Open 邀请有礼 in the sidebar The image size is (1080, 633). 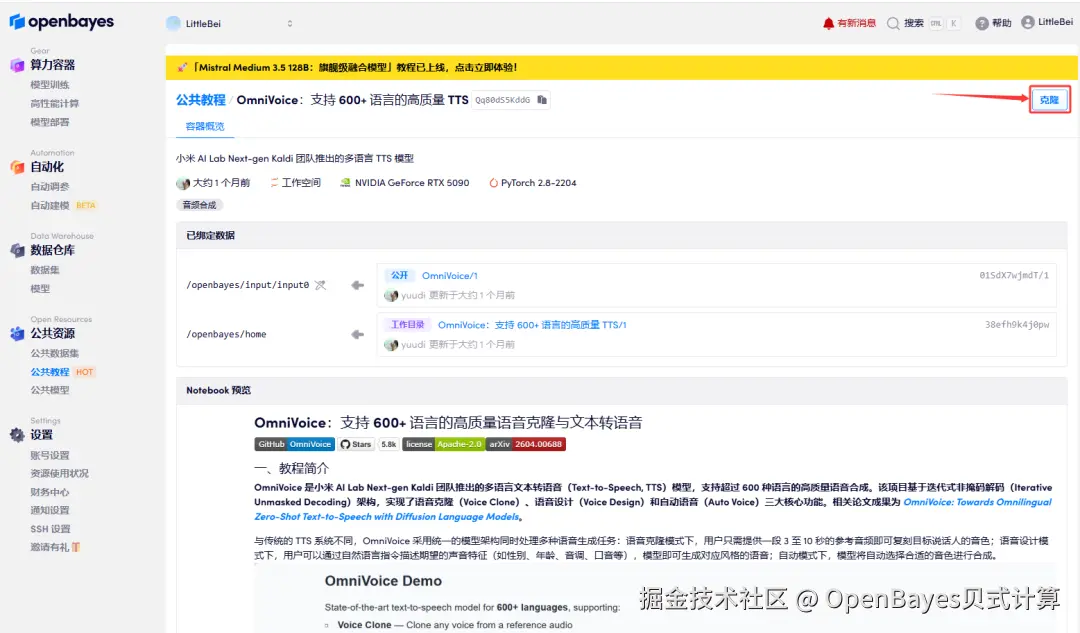click(50, 548)
